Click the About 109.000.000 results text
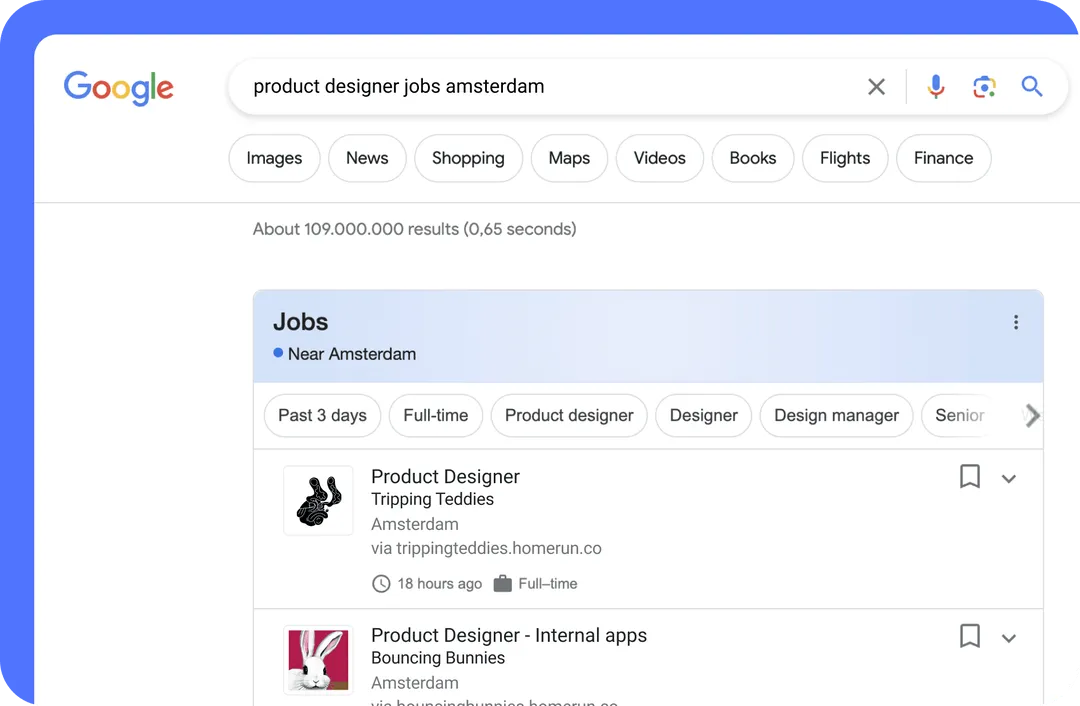The width and height of the screenshot is (1080, 706). click(x=415, y=229)
